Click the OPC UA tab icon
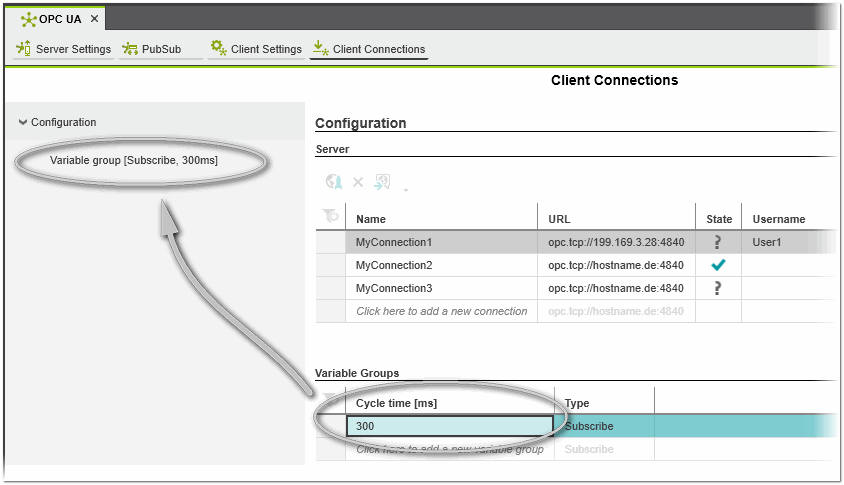 coord(28,19)
